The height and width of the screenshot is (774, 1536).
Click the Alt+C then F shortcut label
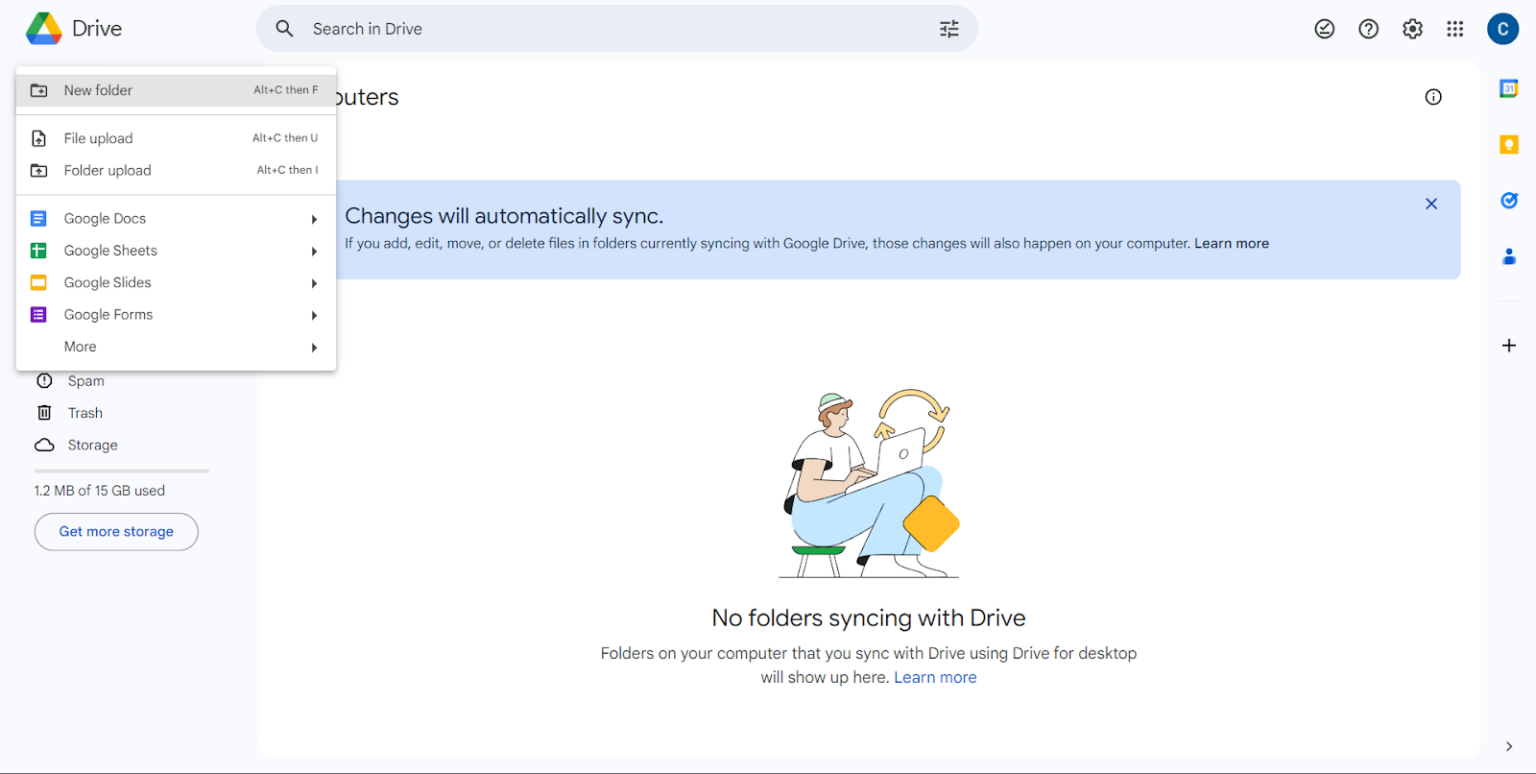coord(286,90)
